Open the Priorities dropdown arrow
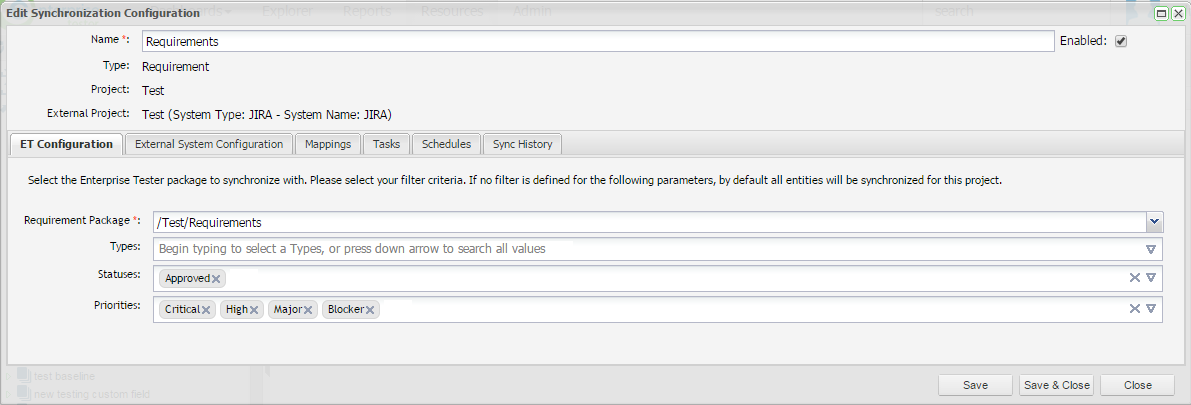The image size is (1191, 405). coord(1151,309)
